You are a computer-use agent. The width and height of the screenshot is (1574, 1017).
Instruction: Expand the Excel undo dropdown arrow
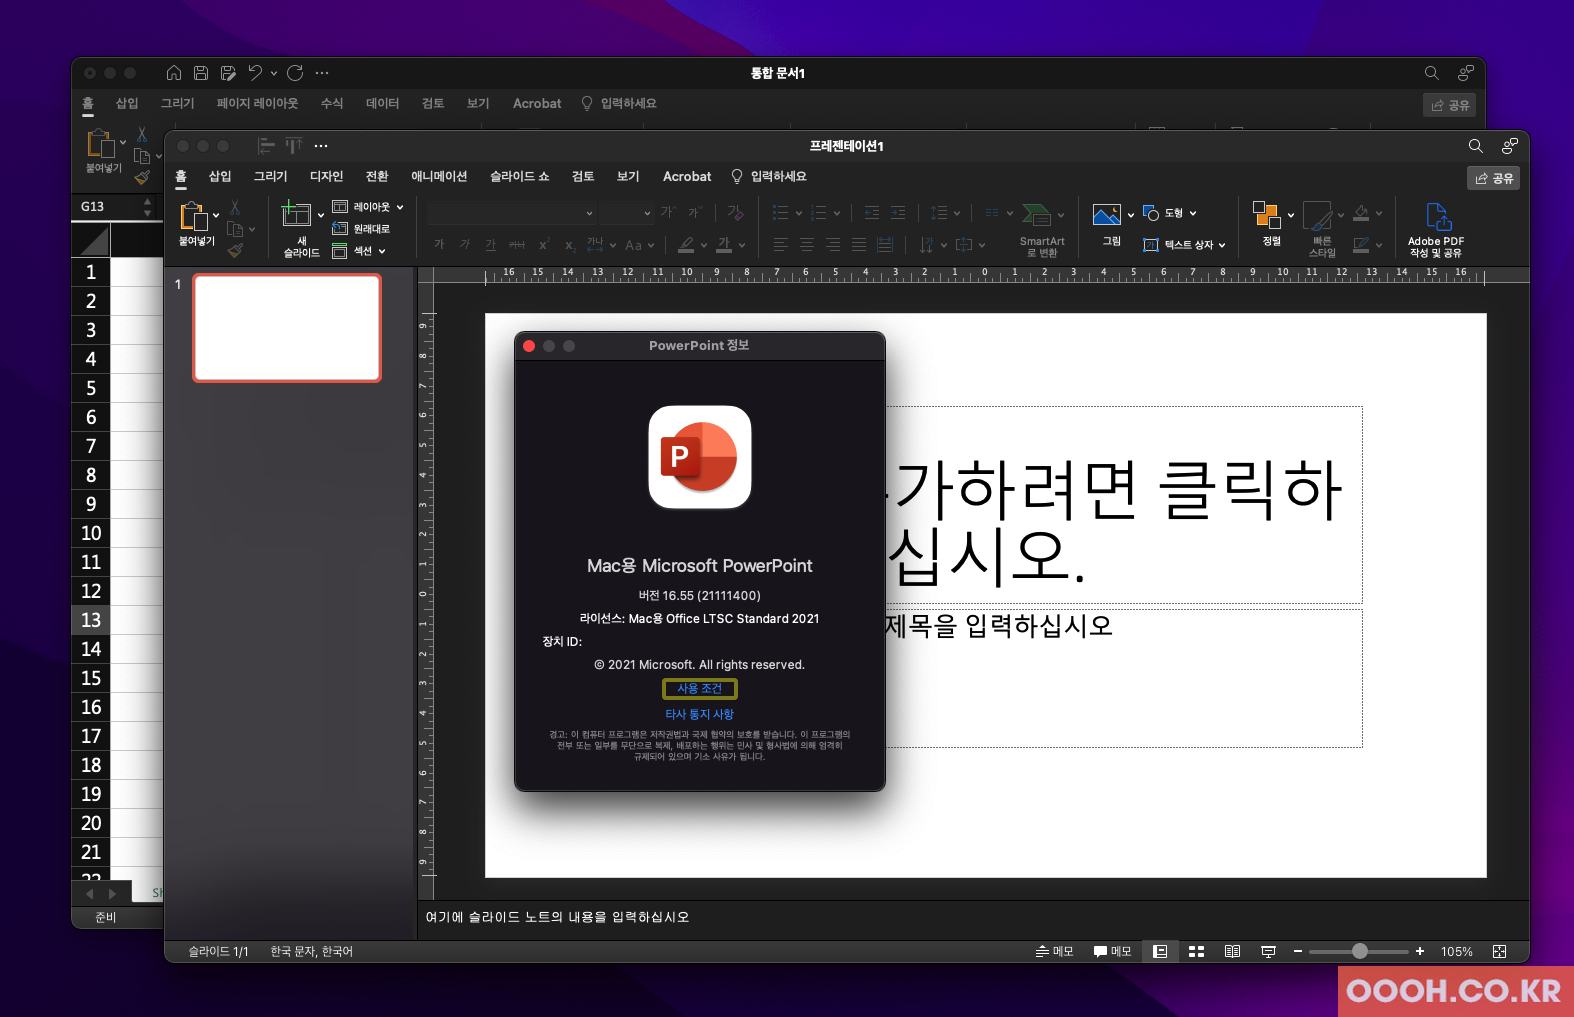273,73
